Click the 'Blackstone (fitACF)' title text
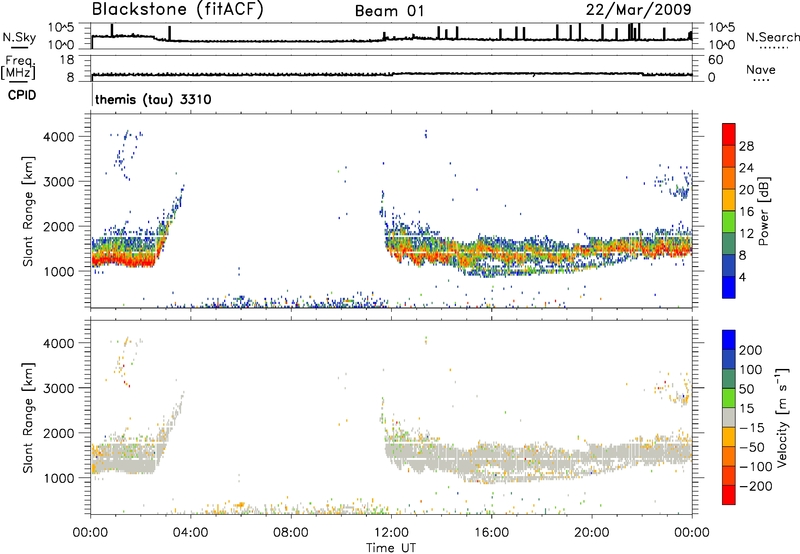Screen dimensions: 800x554 178,9
